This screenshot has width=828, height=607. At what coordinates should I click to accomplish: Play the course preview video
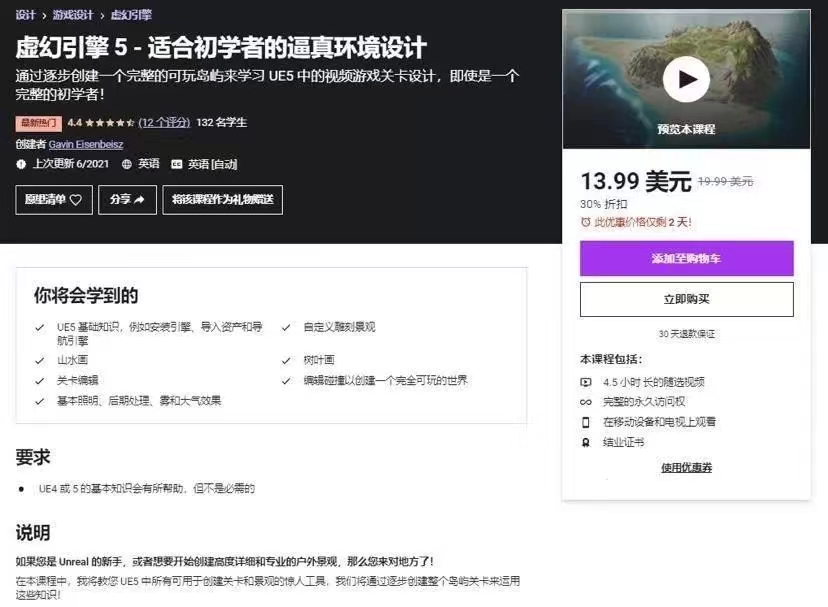pos(686,79)
